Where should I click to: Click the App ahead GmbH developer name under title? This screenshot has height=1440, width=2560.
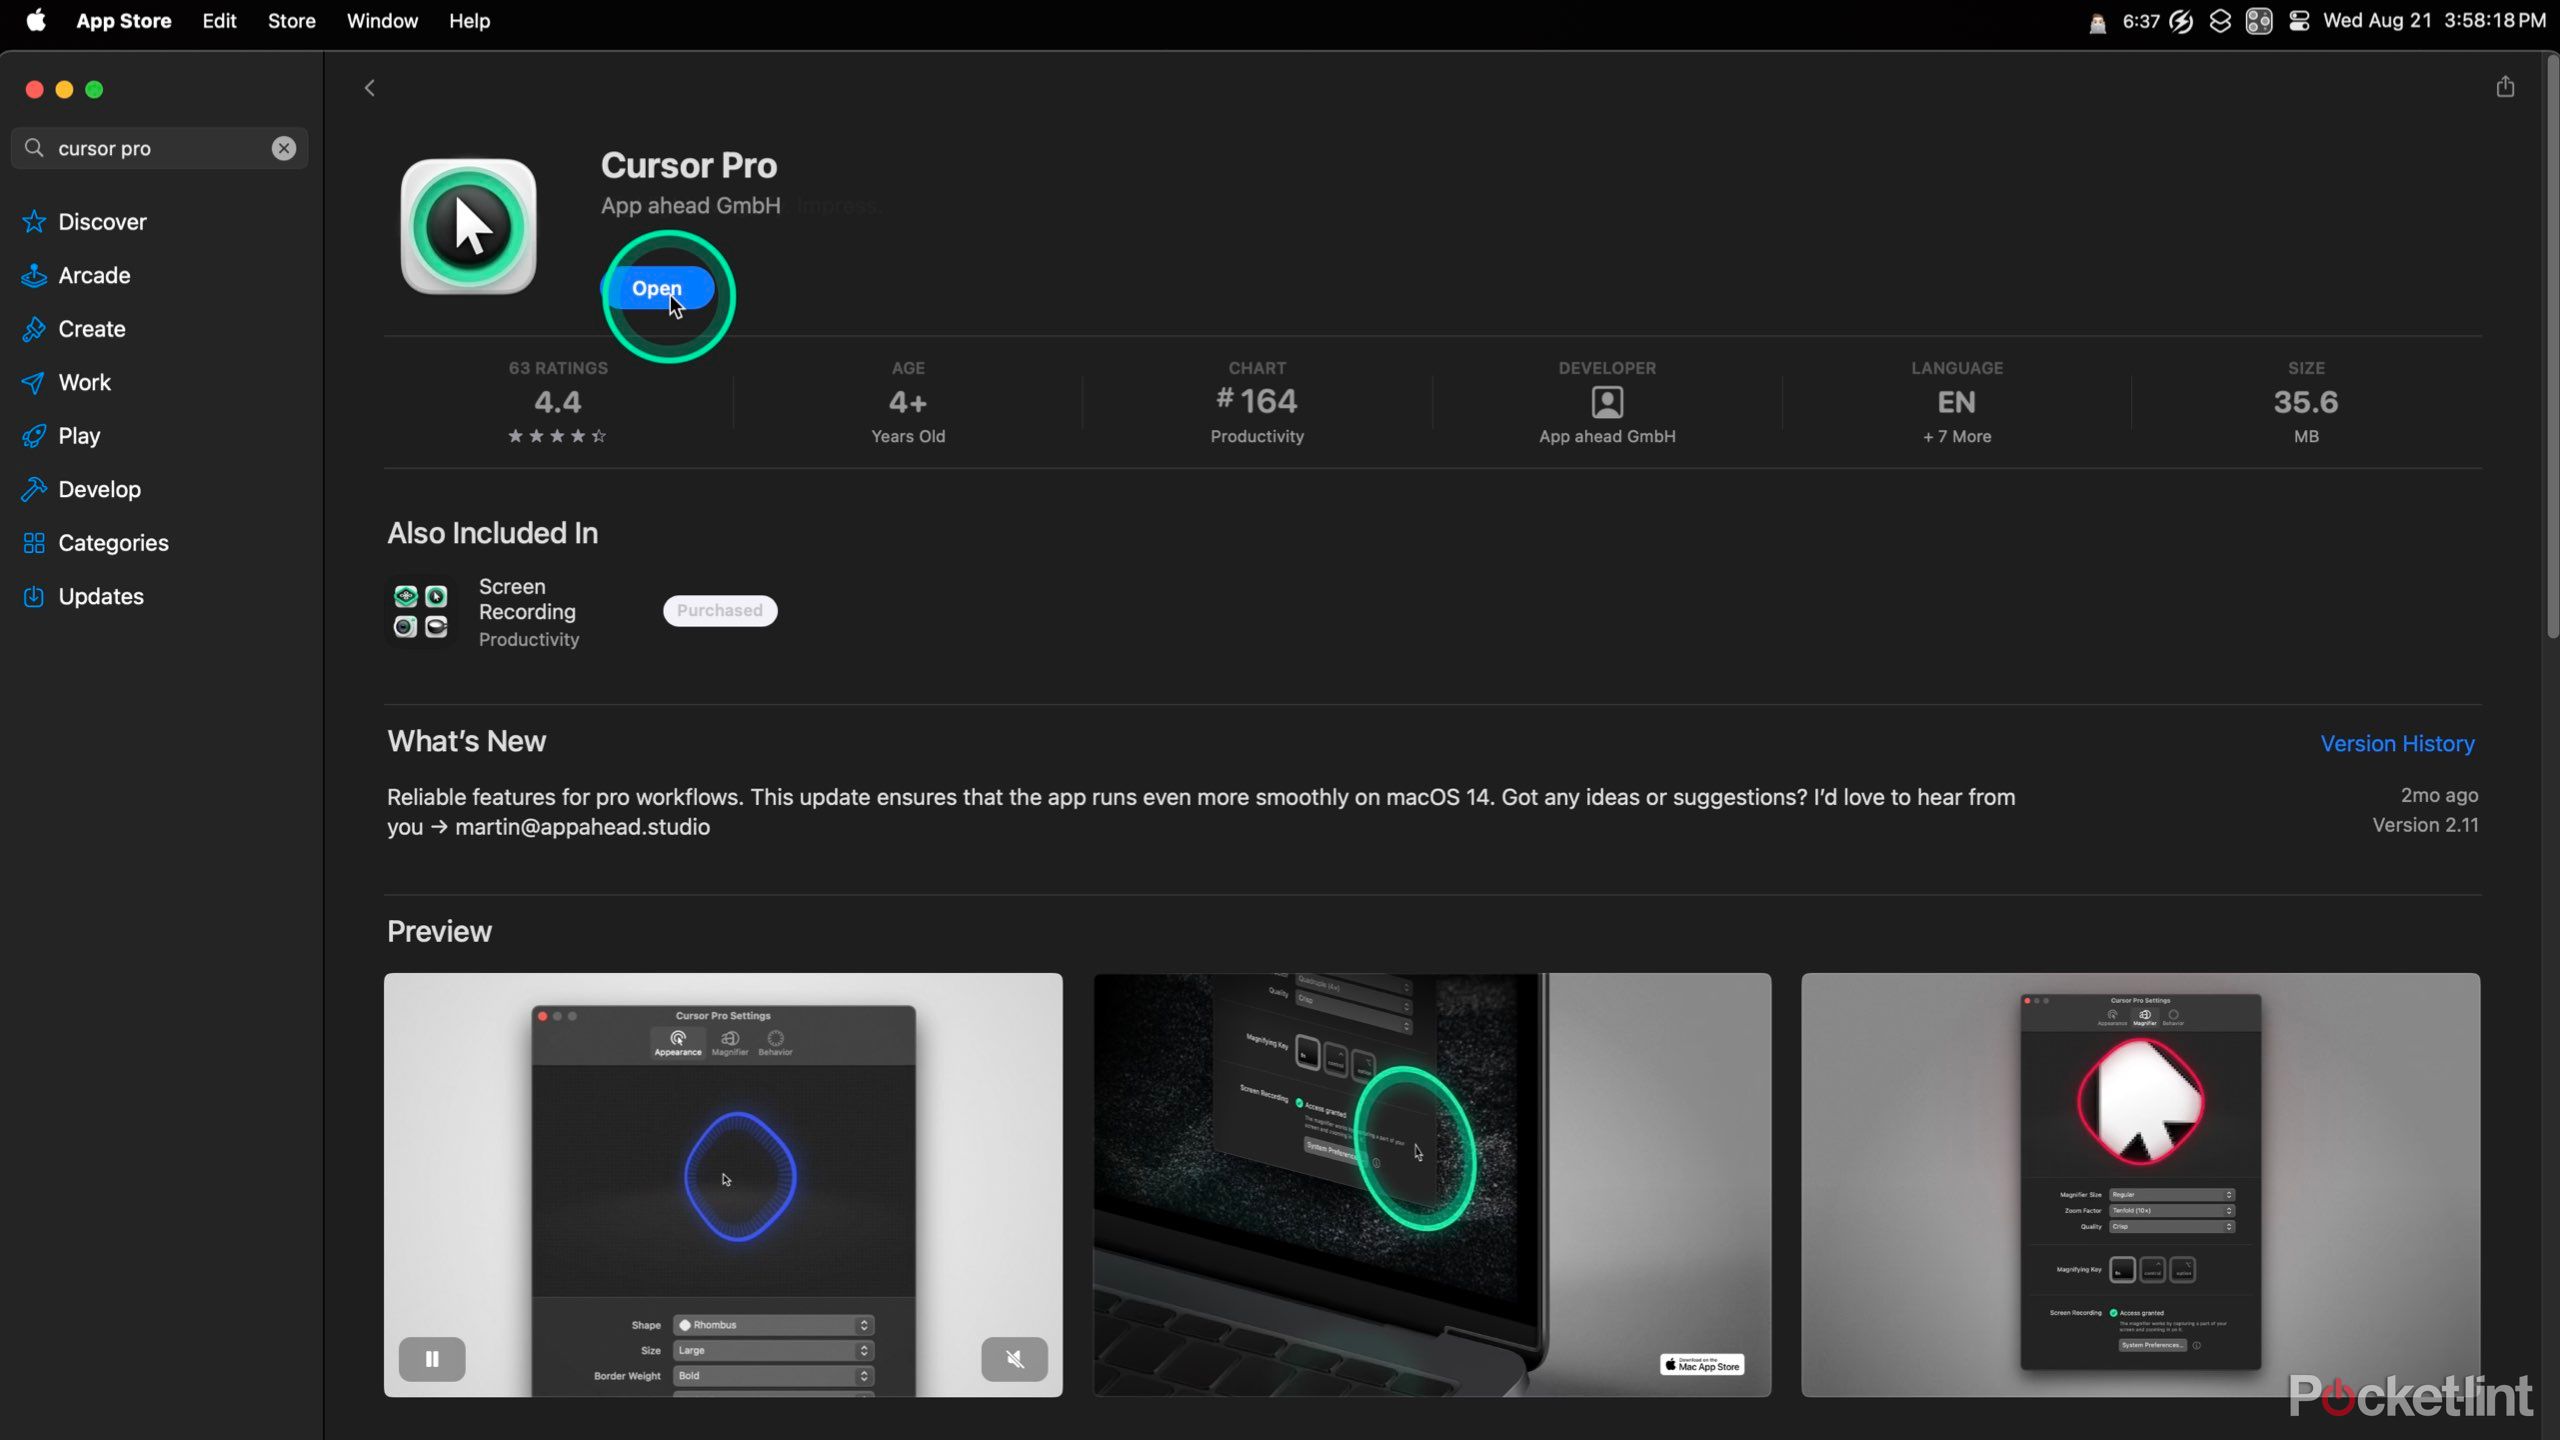[x=690, y=205]
